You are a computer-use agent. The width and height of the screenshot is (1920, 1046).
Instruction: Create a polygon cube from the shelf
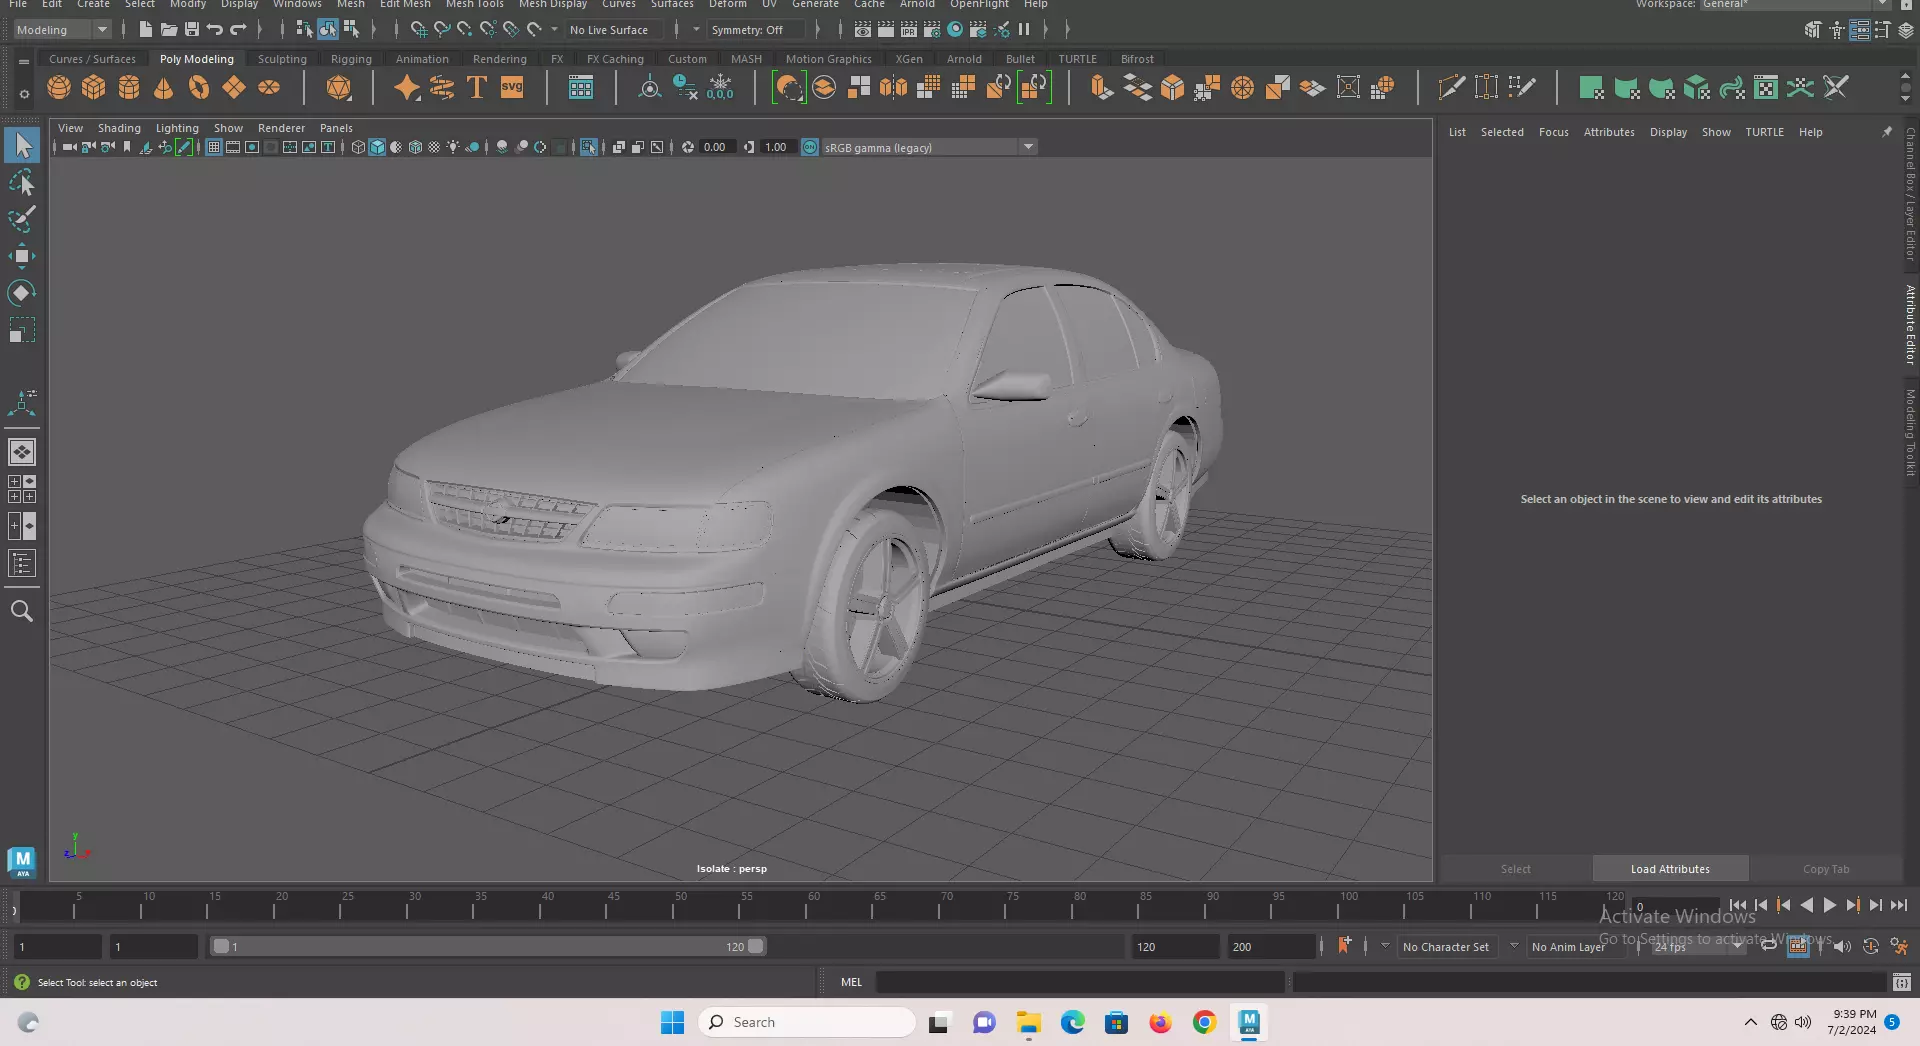coord(94,88)
